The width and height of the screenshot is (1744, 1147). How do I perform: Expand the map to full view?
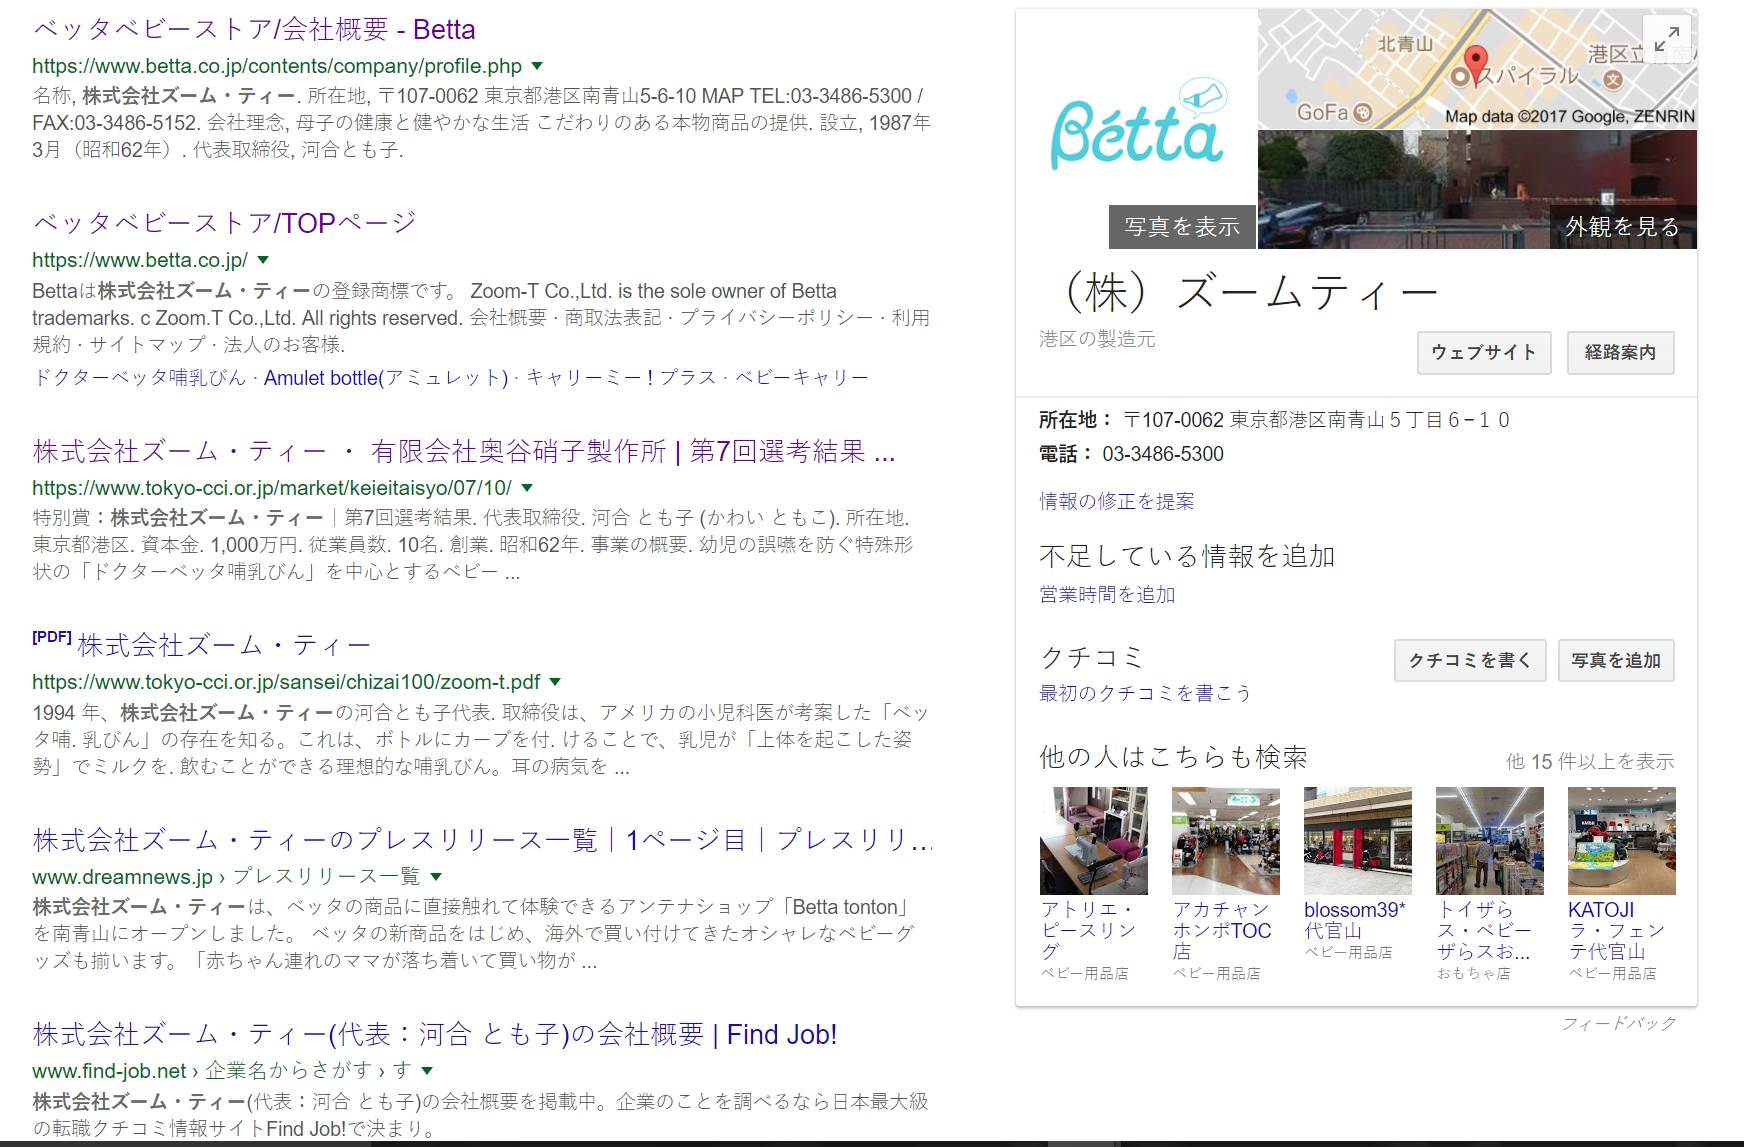coord(1667,38)
